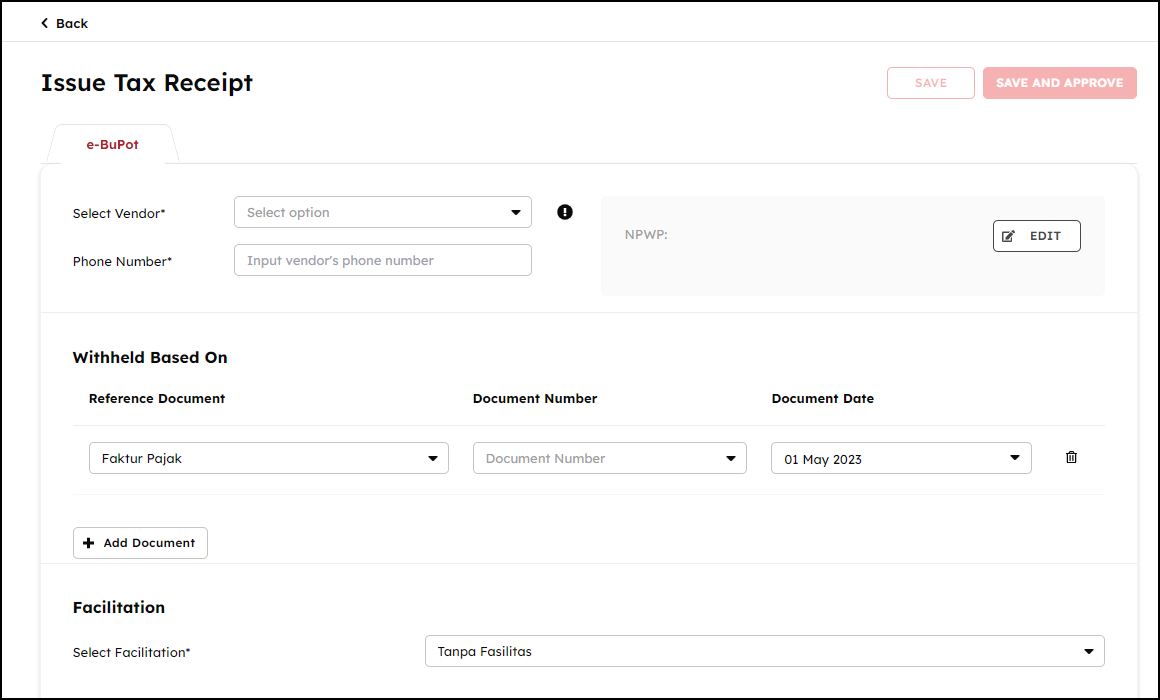Screen dimensions: 1160x700
Task: Click the pencil icon inside EDIT button
Action: coord(1008,236)
